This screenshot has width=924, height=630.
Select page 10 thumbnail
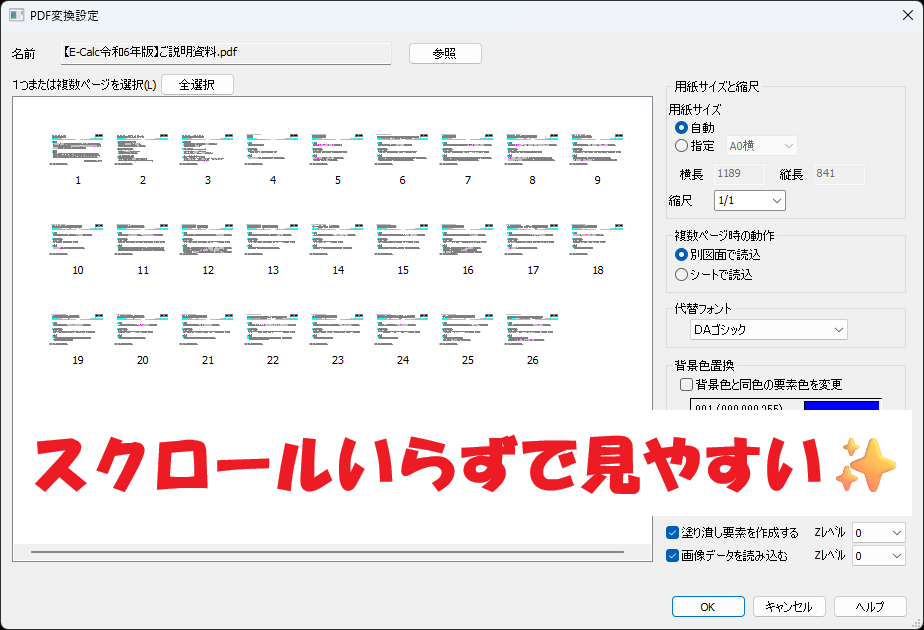77,240
